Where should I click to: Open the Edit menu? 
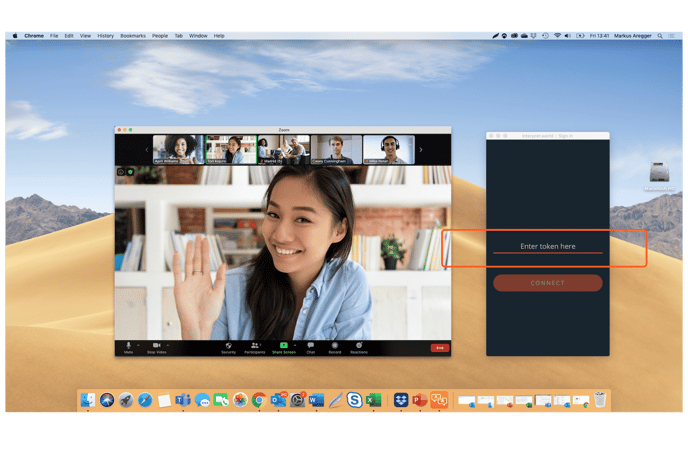(x=69, y=36)
